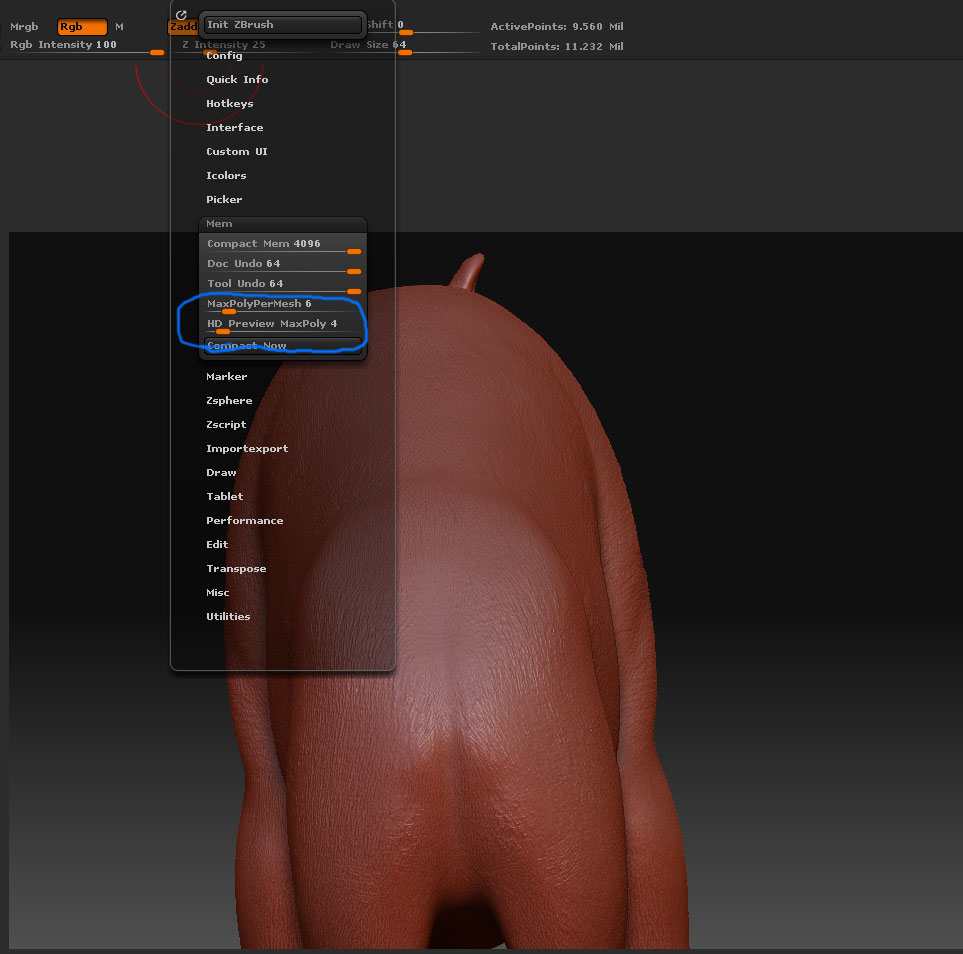Collapse the Mem section header

pos(283,224)
